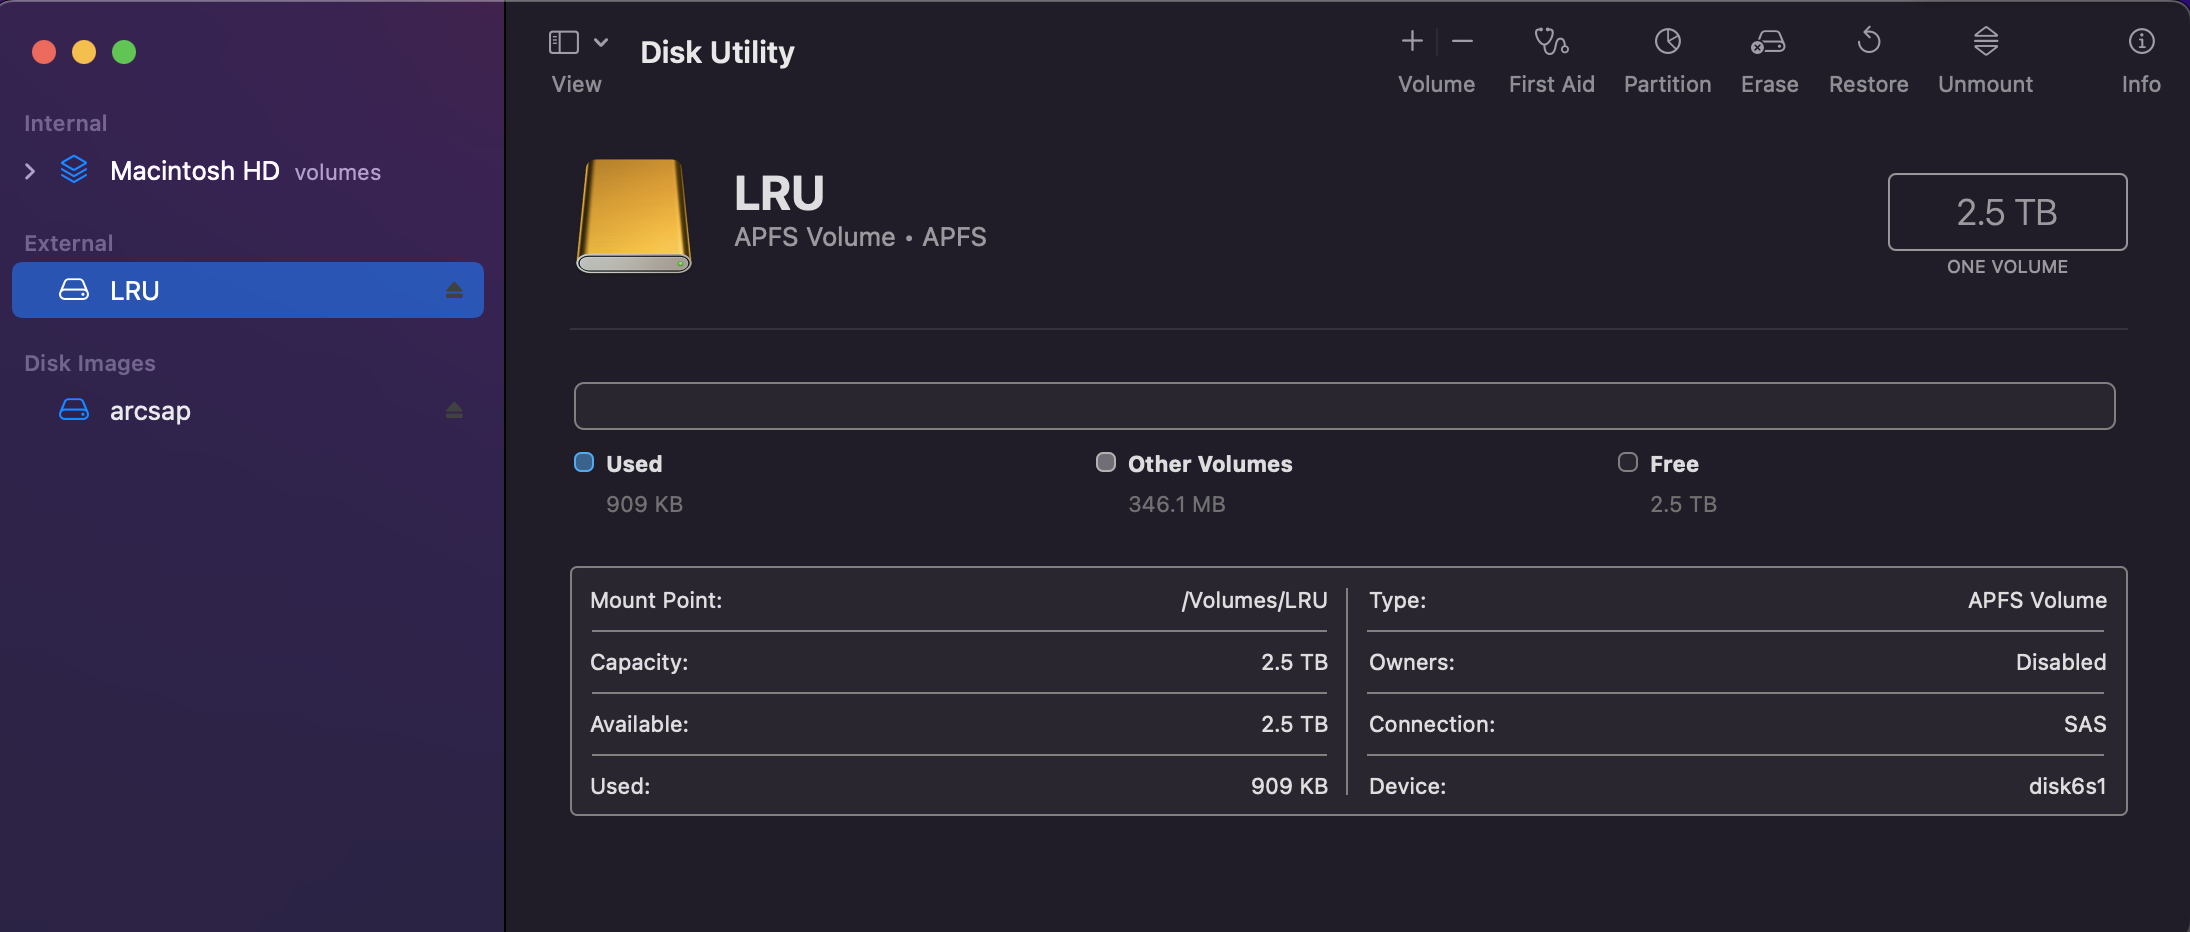Unmount the selected volume via toolbar
Image resolution: width=2190 pixels, height=932 pixels.
[1985, 41]
